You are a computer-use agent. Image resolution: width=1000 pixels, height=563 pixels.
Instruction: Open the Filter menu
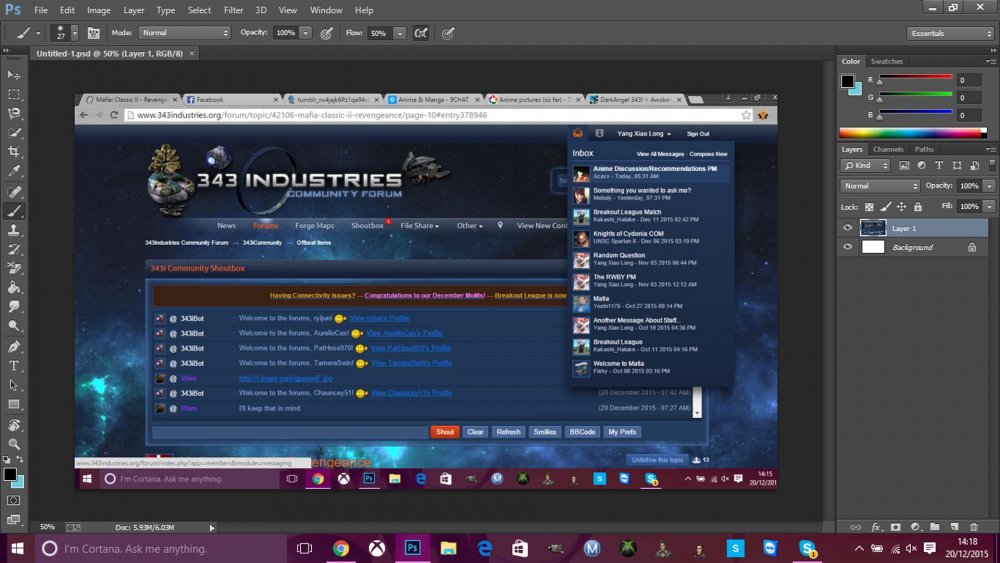coord(233,10)
